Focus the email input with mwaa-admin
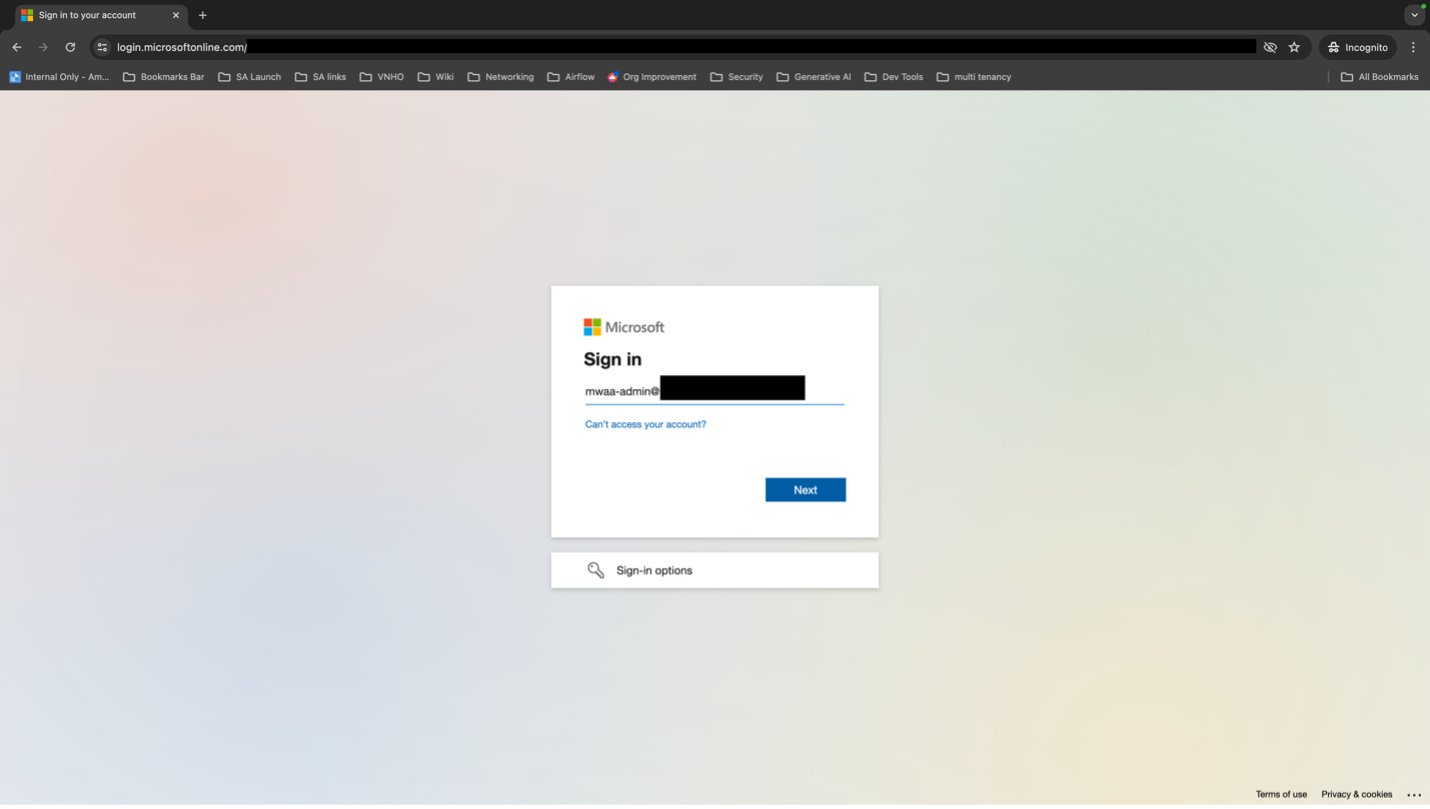Screen dimensions: 1430x809 [714, 390]
